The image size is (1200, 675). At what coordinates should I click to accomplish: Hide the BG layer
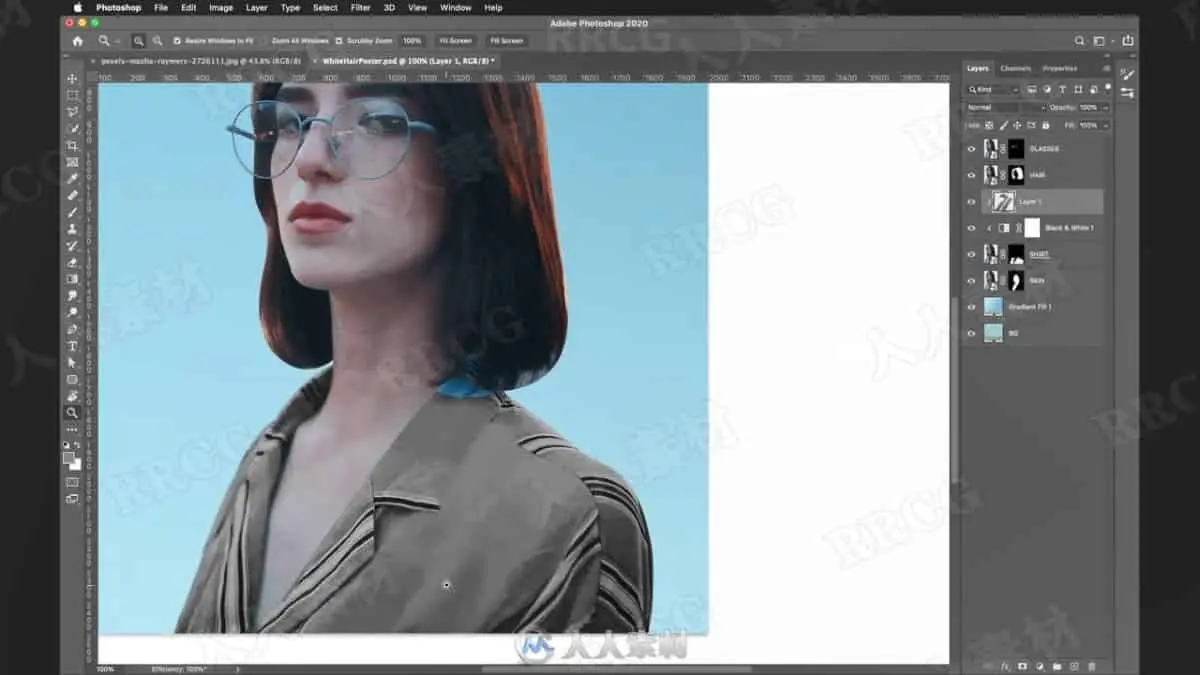pyautogui.click(x=971, y=334)
